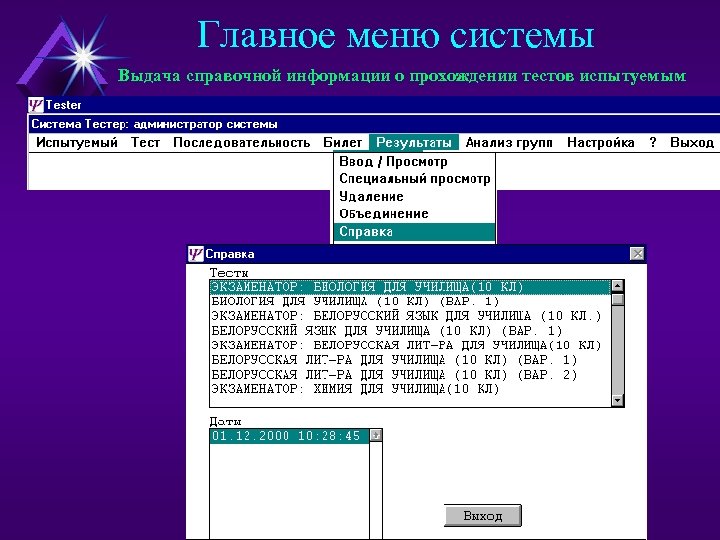Select date 01.12.2000 10:28:45
The height and width of the screenshot is (540, 720).
tap(289, 436)
